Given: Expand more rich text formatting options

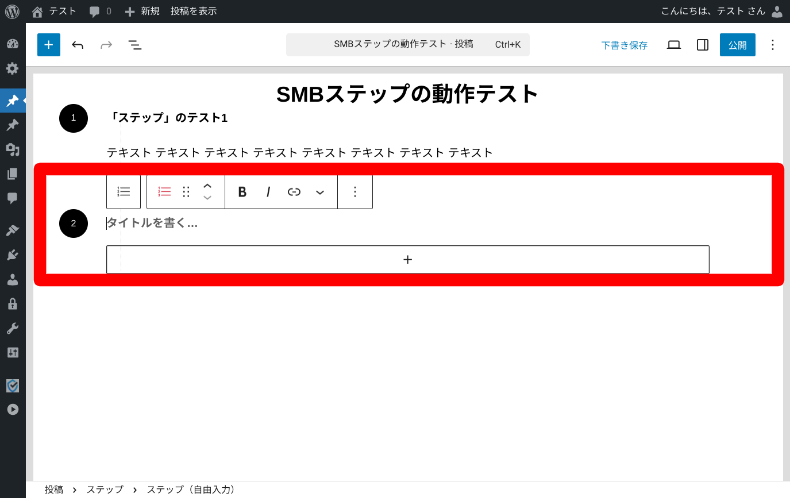Looking at the screenshot, I should 320,192.
